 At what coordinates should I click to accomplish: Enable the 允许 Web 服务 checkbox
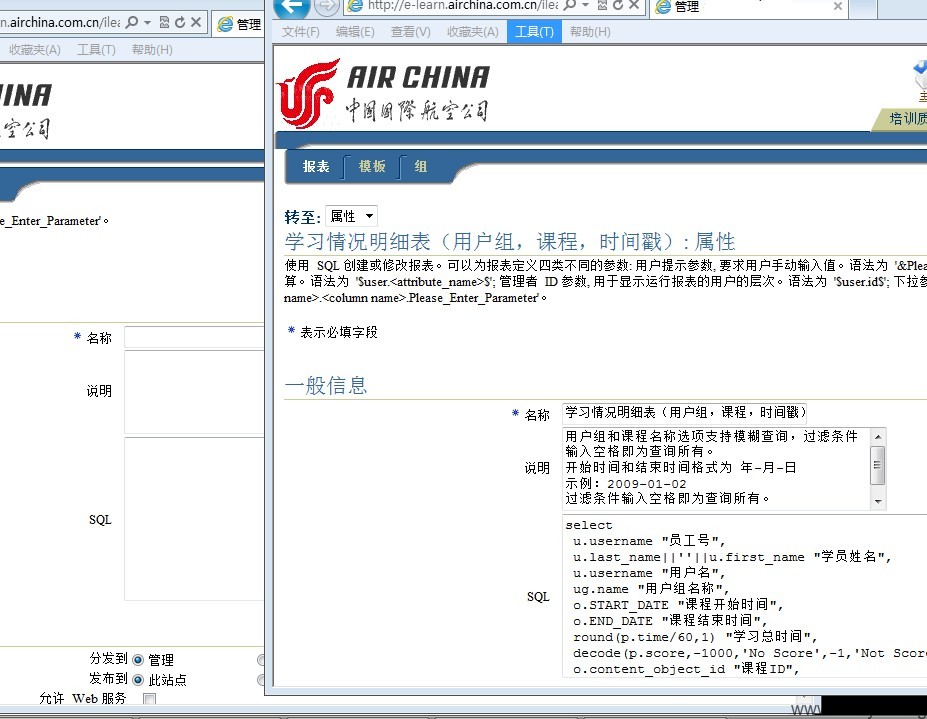point(150,699)
